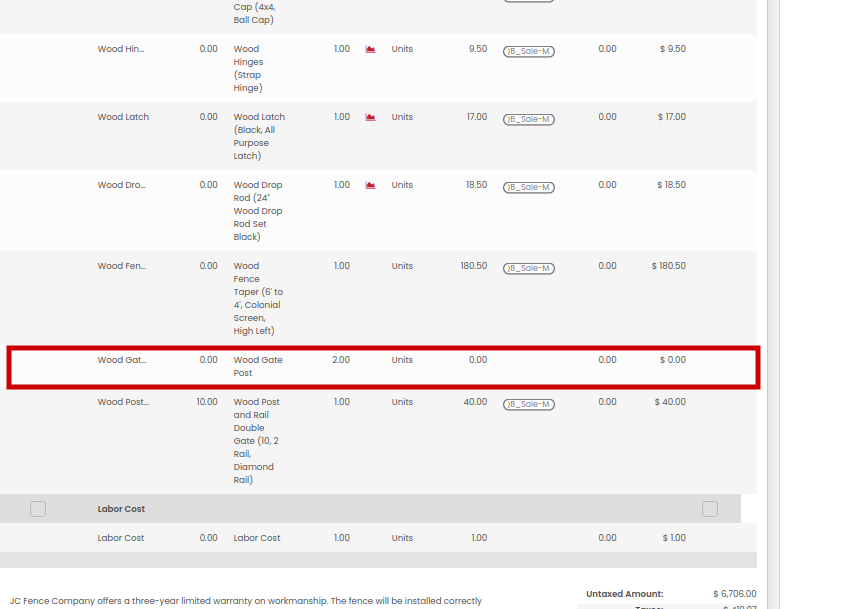Screen dimensions: 851x609
Task: Open the Wood Latch product name
Action: pyautogui.click(x=123, y=117)
